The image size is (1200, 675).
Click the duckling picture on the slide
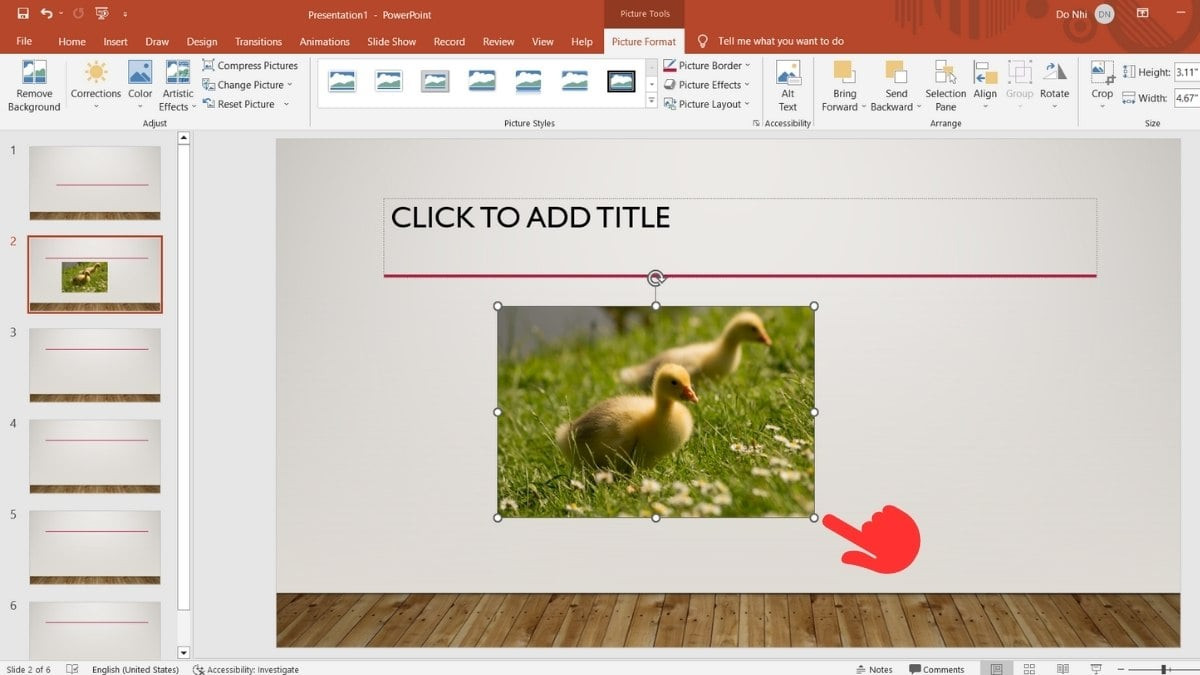point(656,412)
